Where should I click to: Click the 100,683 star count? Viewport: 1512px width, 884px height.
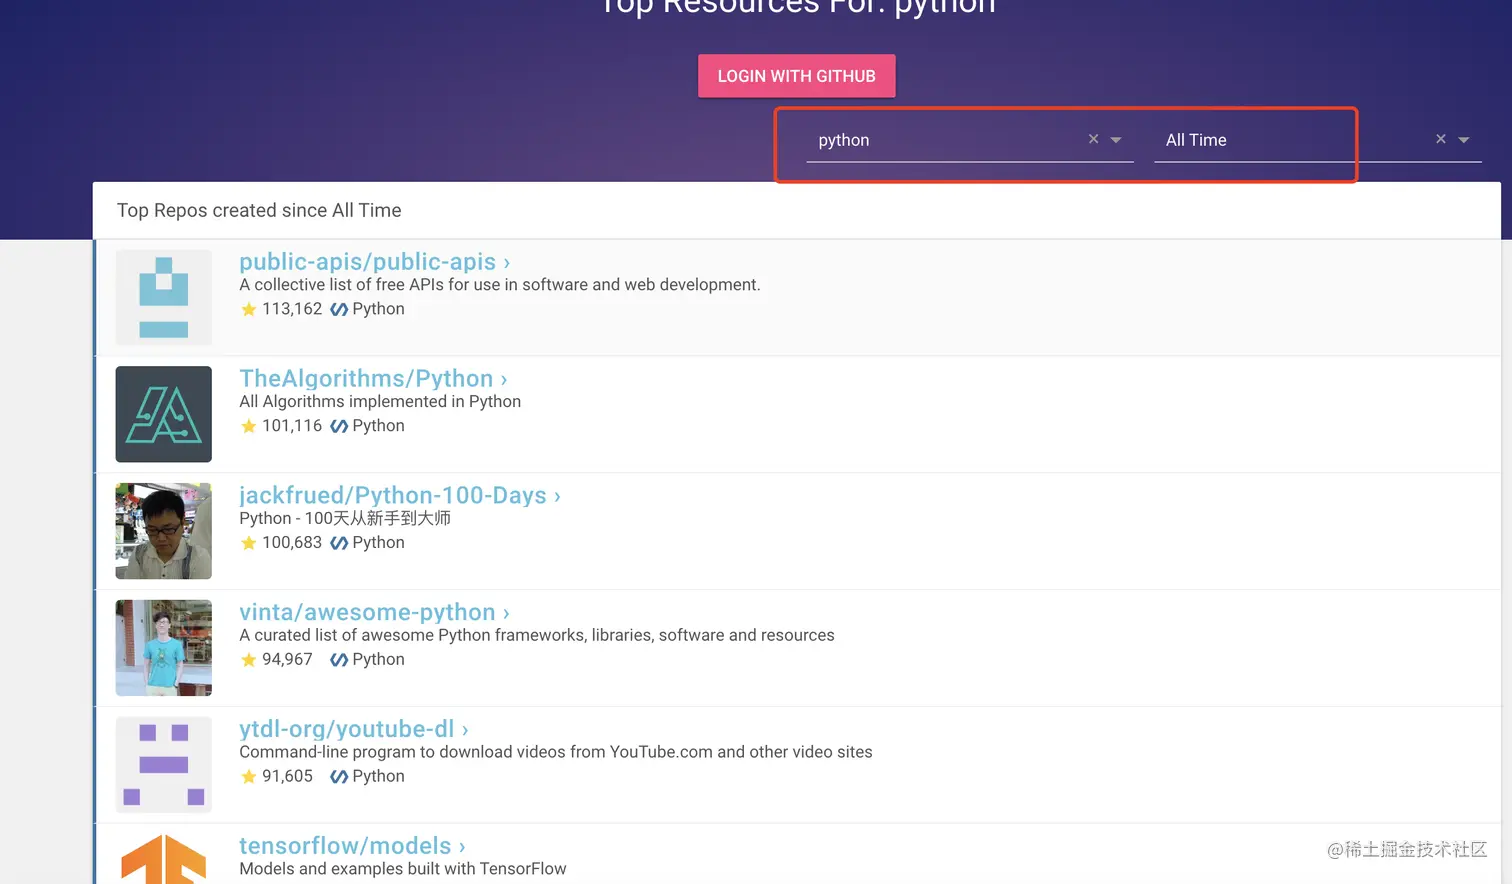(292, 543)
